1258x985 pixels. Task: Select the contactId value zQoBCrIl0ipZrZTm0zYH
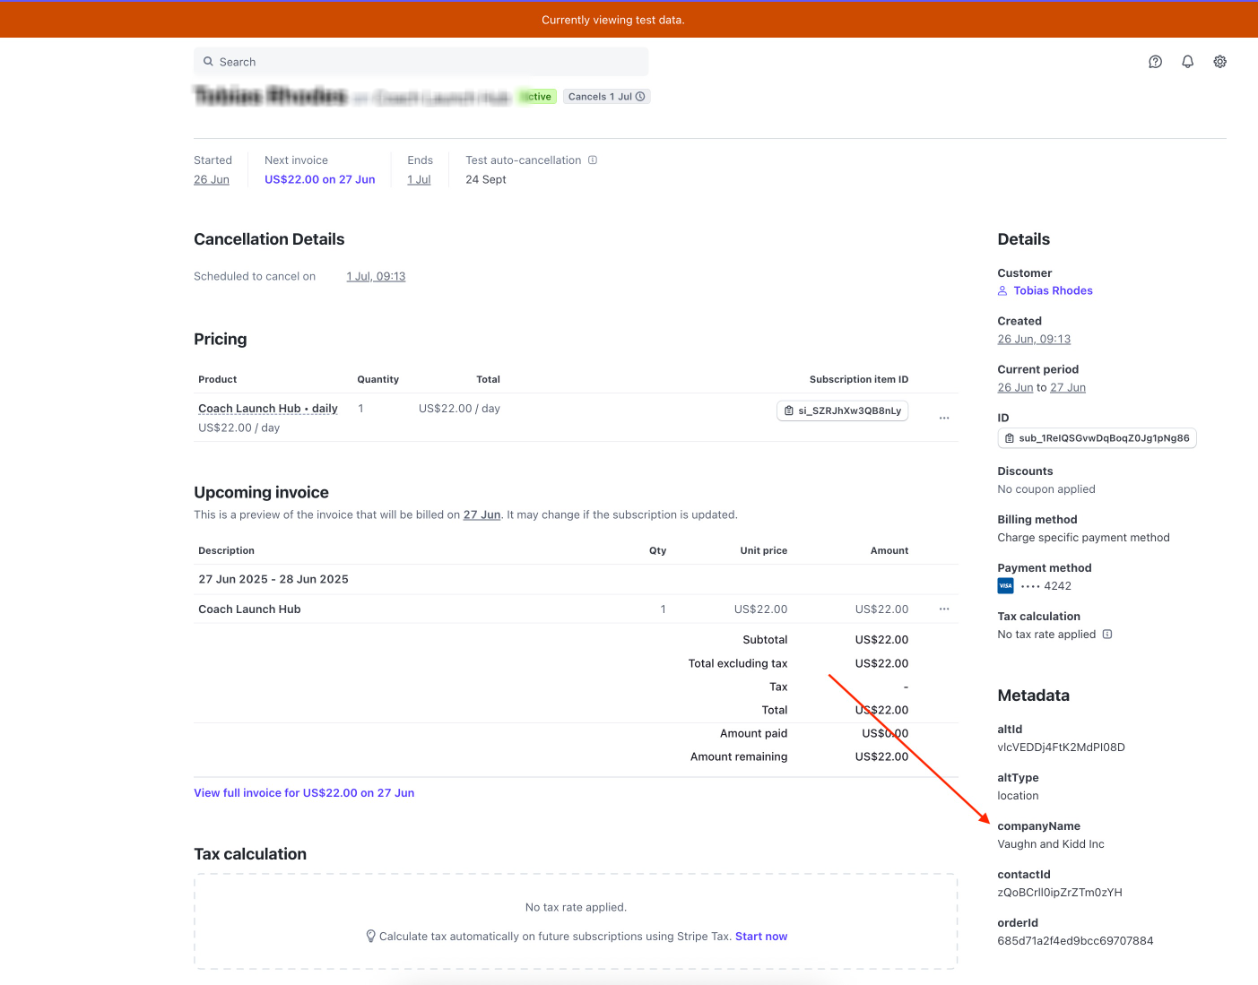pos(1060,892)
